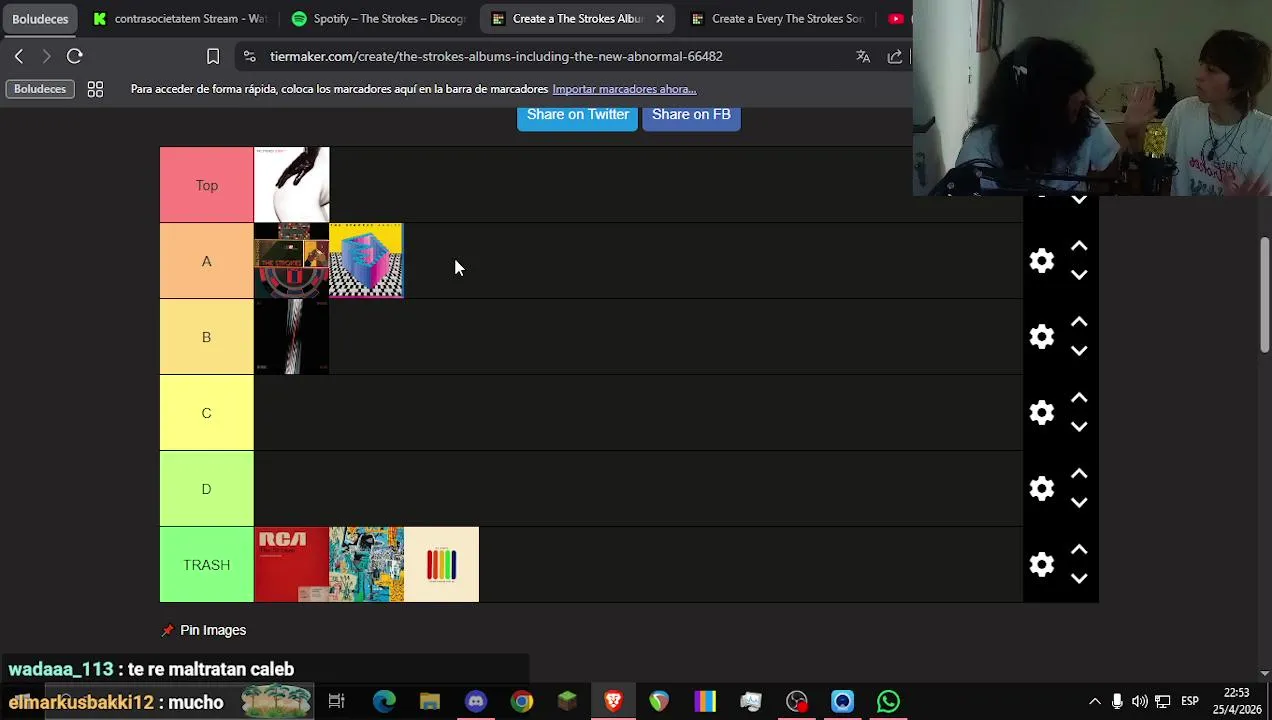Move tier B row up with arrow
Screen dimensions: 1272x720
click(1079, 322)
